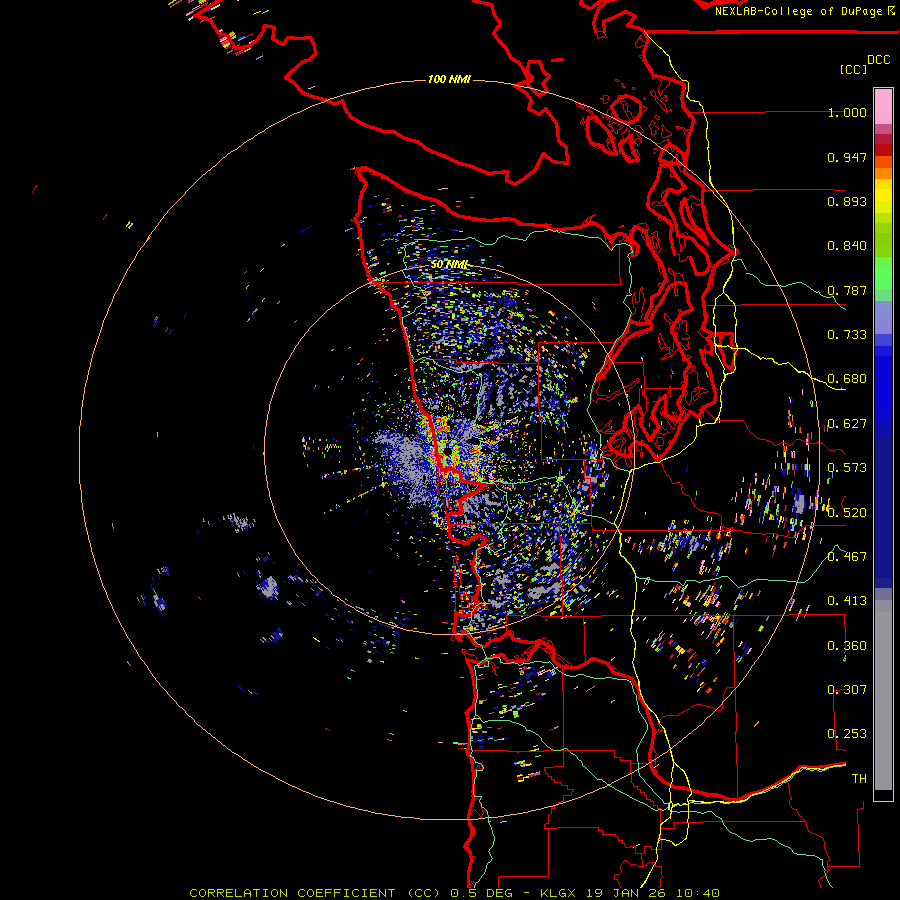Image resolution: width=900 pixels, height=900 pixels.
Task: Click the [CC] units label
Action: point(853,69)
